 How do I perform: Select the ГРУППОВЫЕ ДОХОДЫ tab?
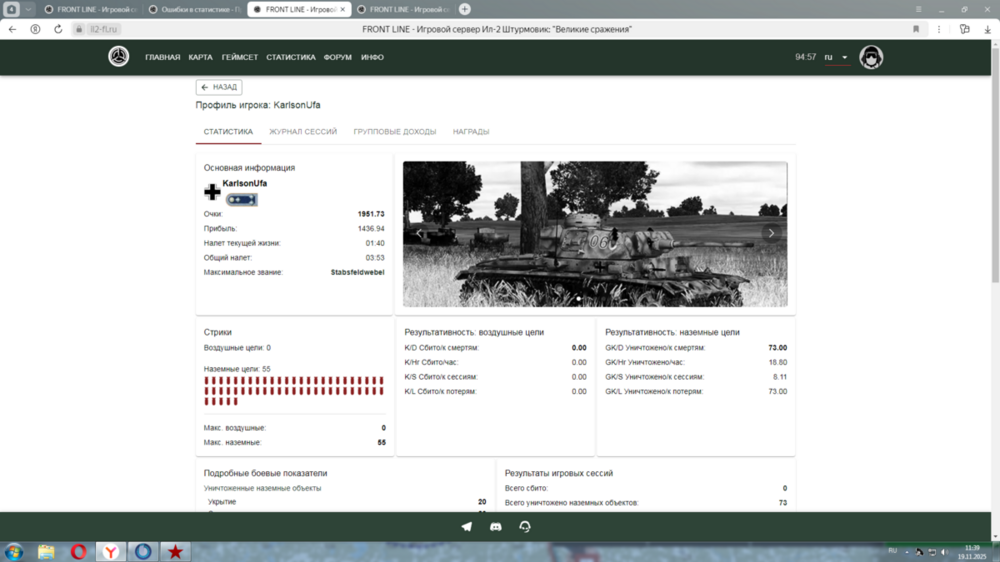pyautogui.click(x=394, y=132)
